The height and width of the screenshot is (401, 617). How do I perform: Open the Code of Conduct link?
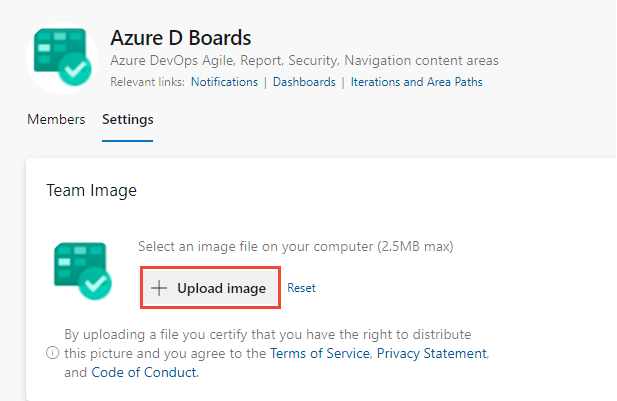coord(144,372)
